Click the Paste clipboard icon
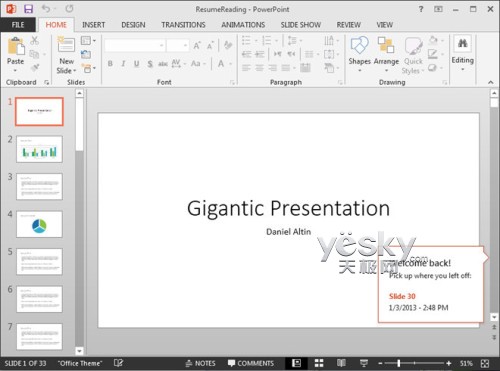The width and height of the screenshot is (500, 371). point(16,46)
